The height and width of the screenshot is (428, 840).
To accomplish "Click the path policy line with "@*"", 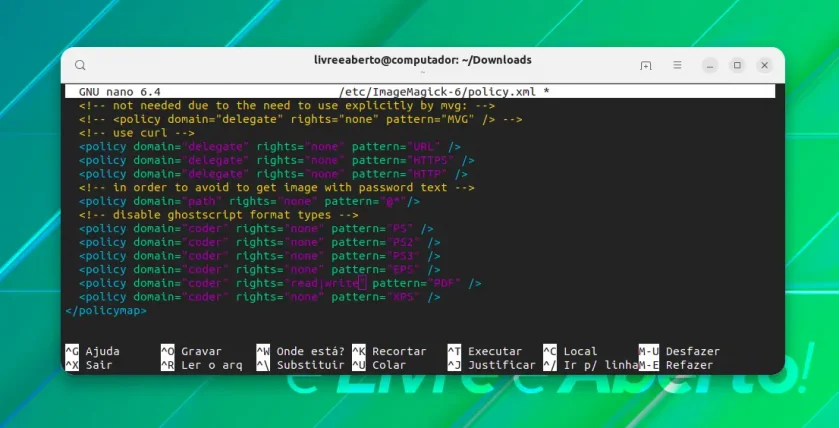I will (250, 201).
